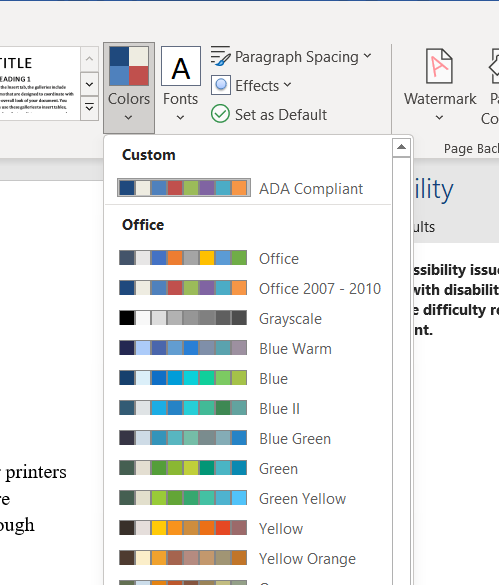Choose the Blue Warm palette swatch
The height and width of the screenshot is (585, 499).
183,348
